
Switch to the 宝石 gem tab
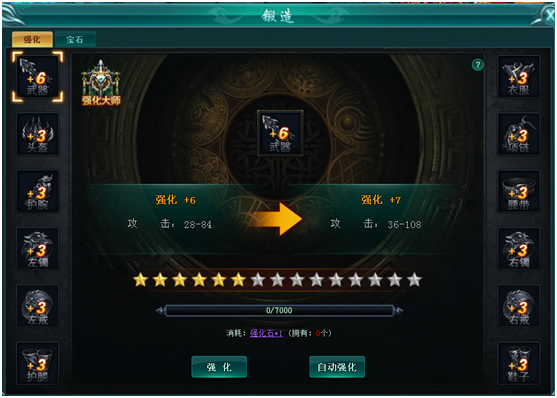point(75,39)
